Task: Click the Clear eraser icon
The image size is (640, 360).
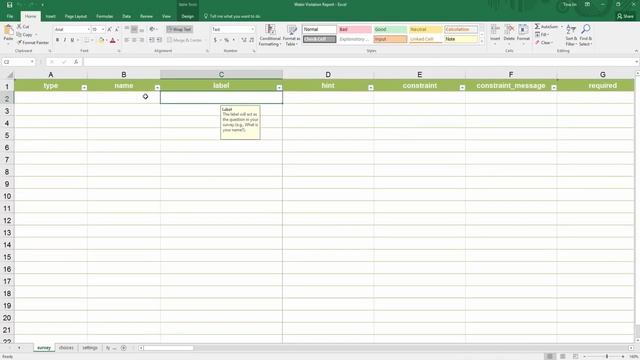Action: point(538,43)
